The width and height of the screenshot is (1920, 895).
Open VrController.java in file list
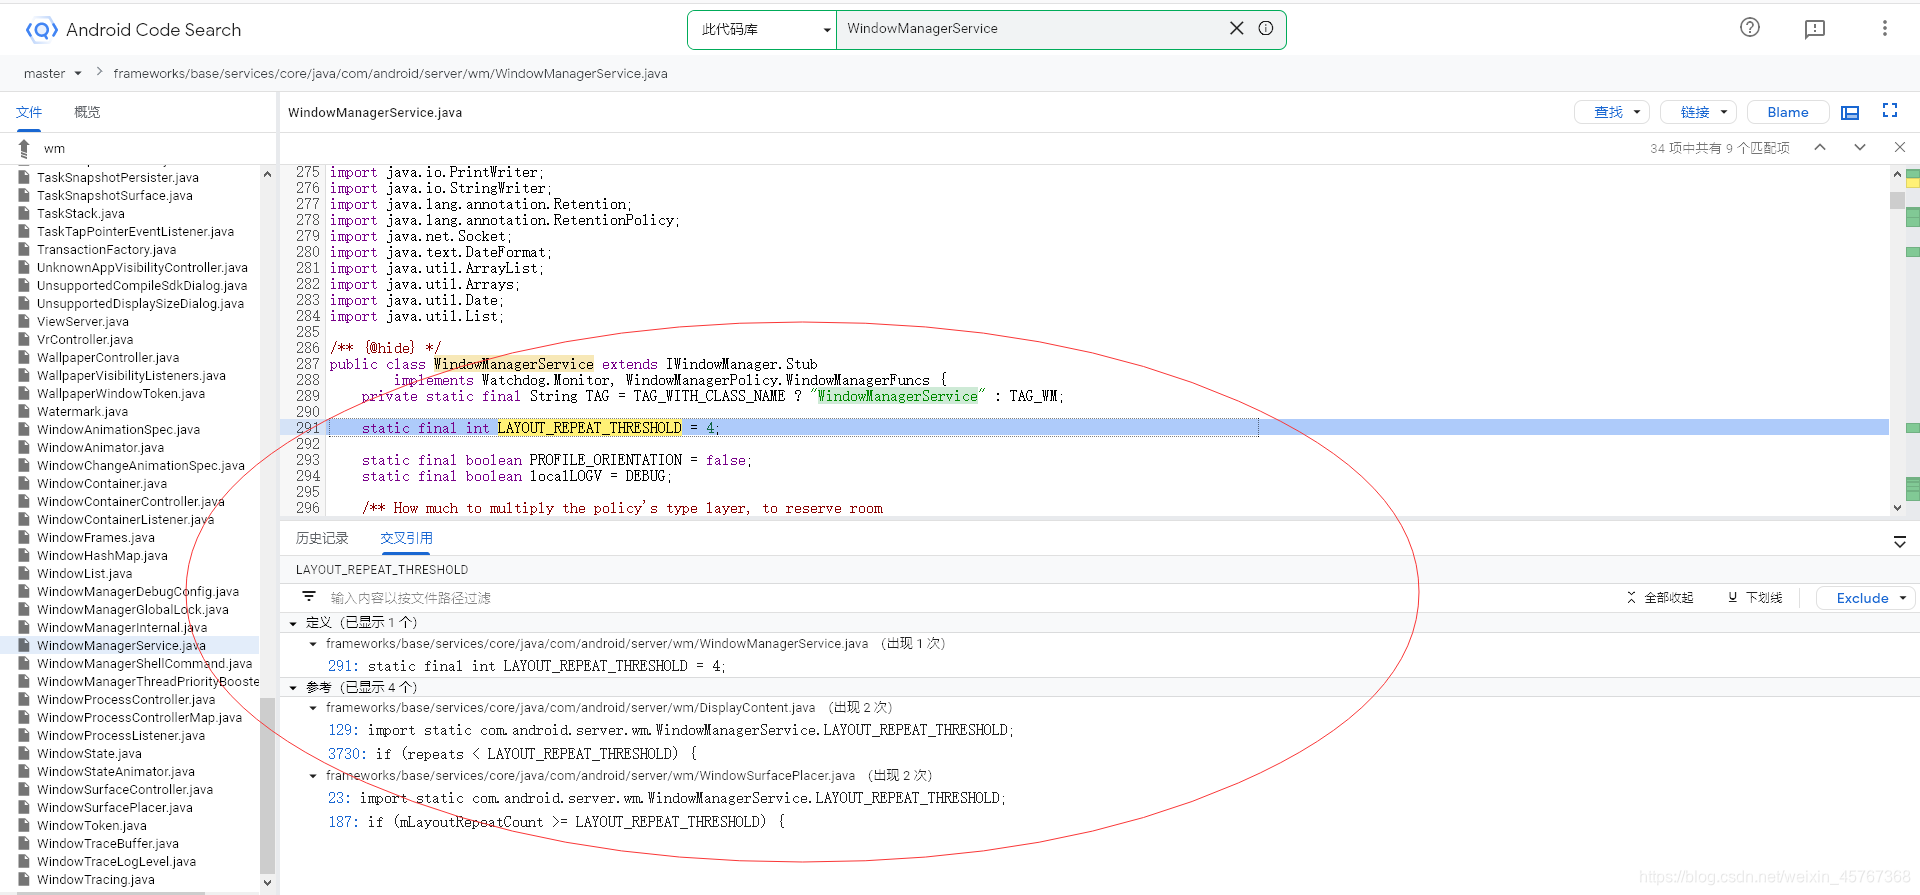tap(85, 340)
